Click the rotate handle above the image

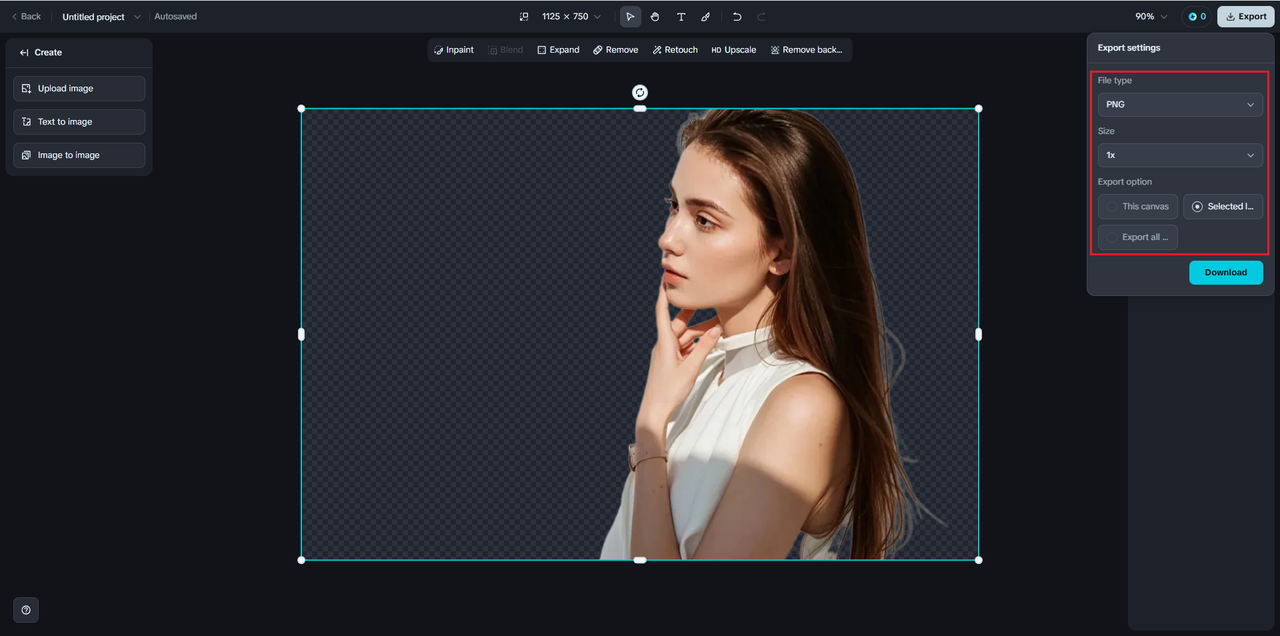click(x=640, y=93)
